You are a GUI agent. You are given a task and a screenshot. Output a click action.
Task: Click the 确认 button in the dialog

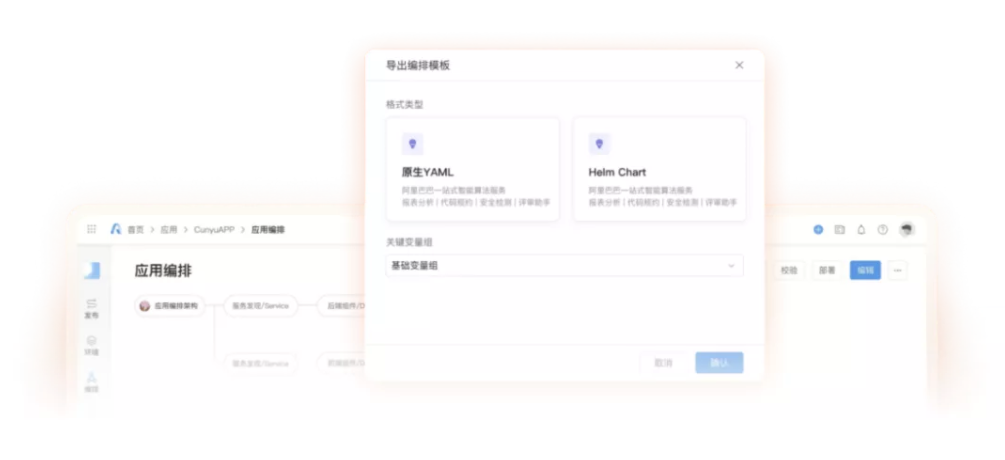pyautogui.click(x=719, y=363)
